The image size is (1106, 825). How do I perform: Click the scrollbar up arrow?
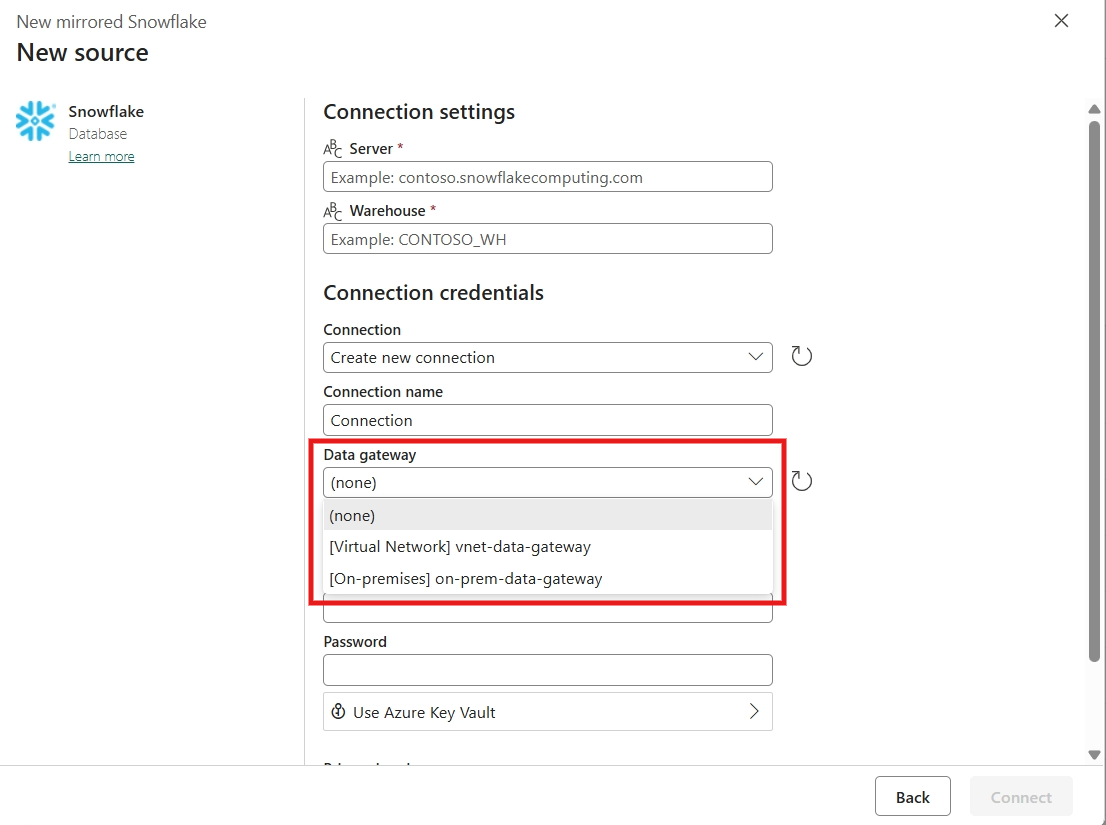[1095, 108]
